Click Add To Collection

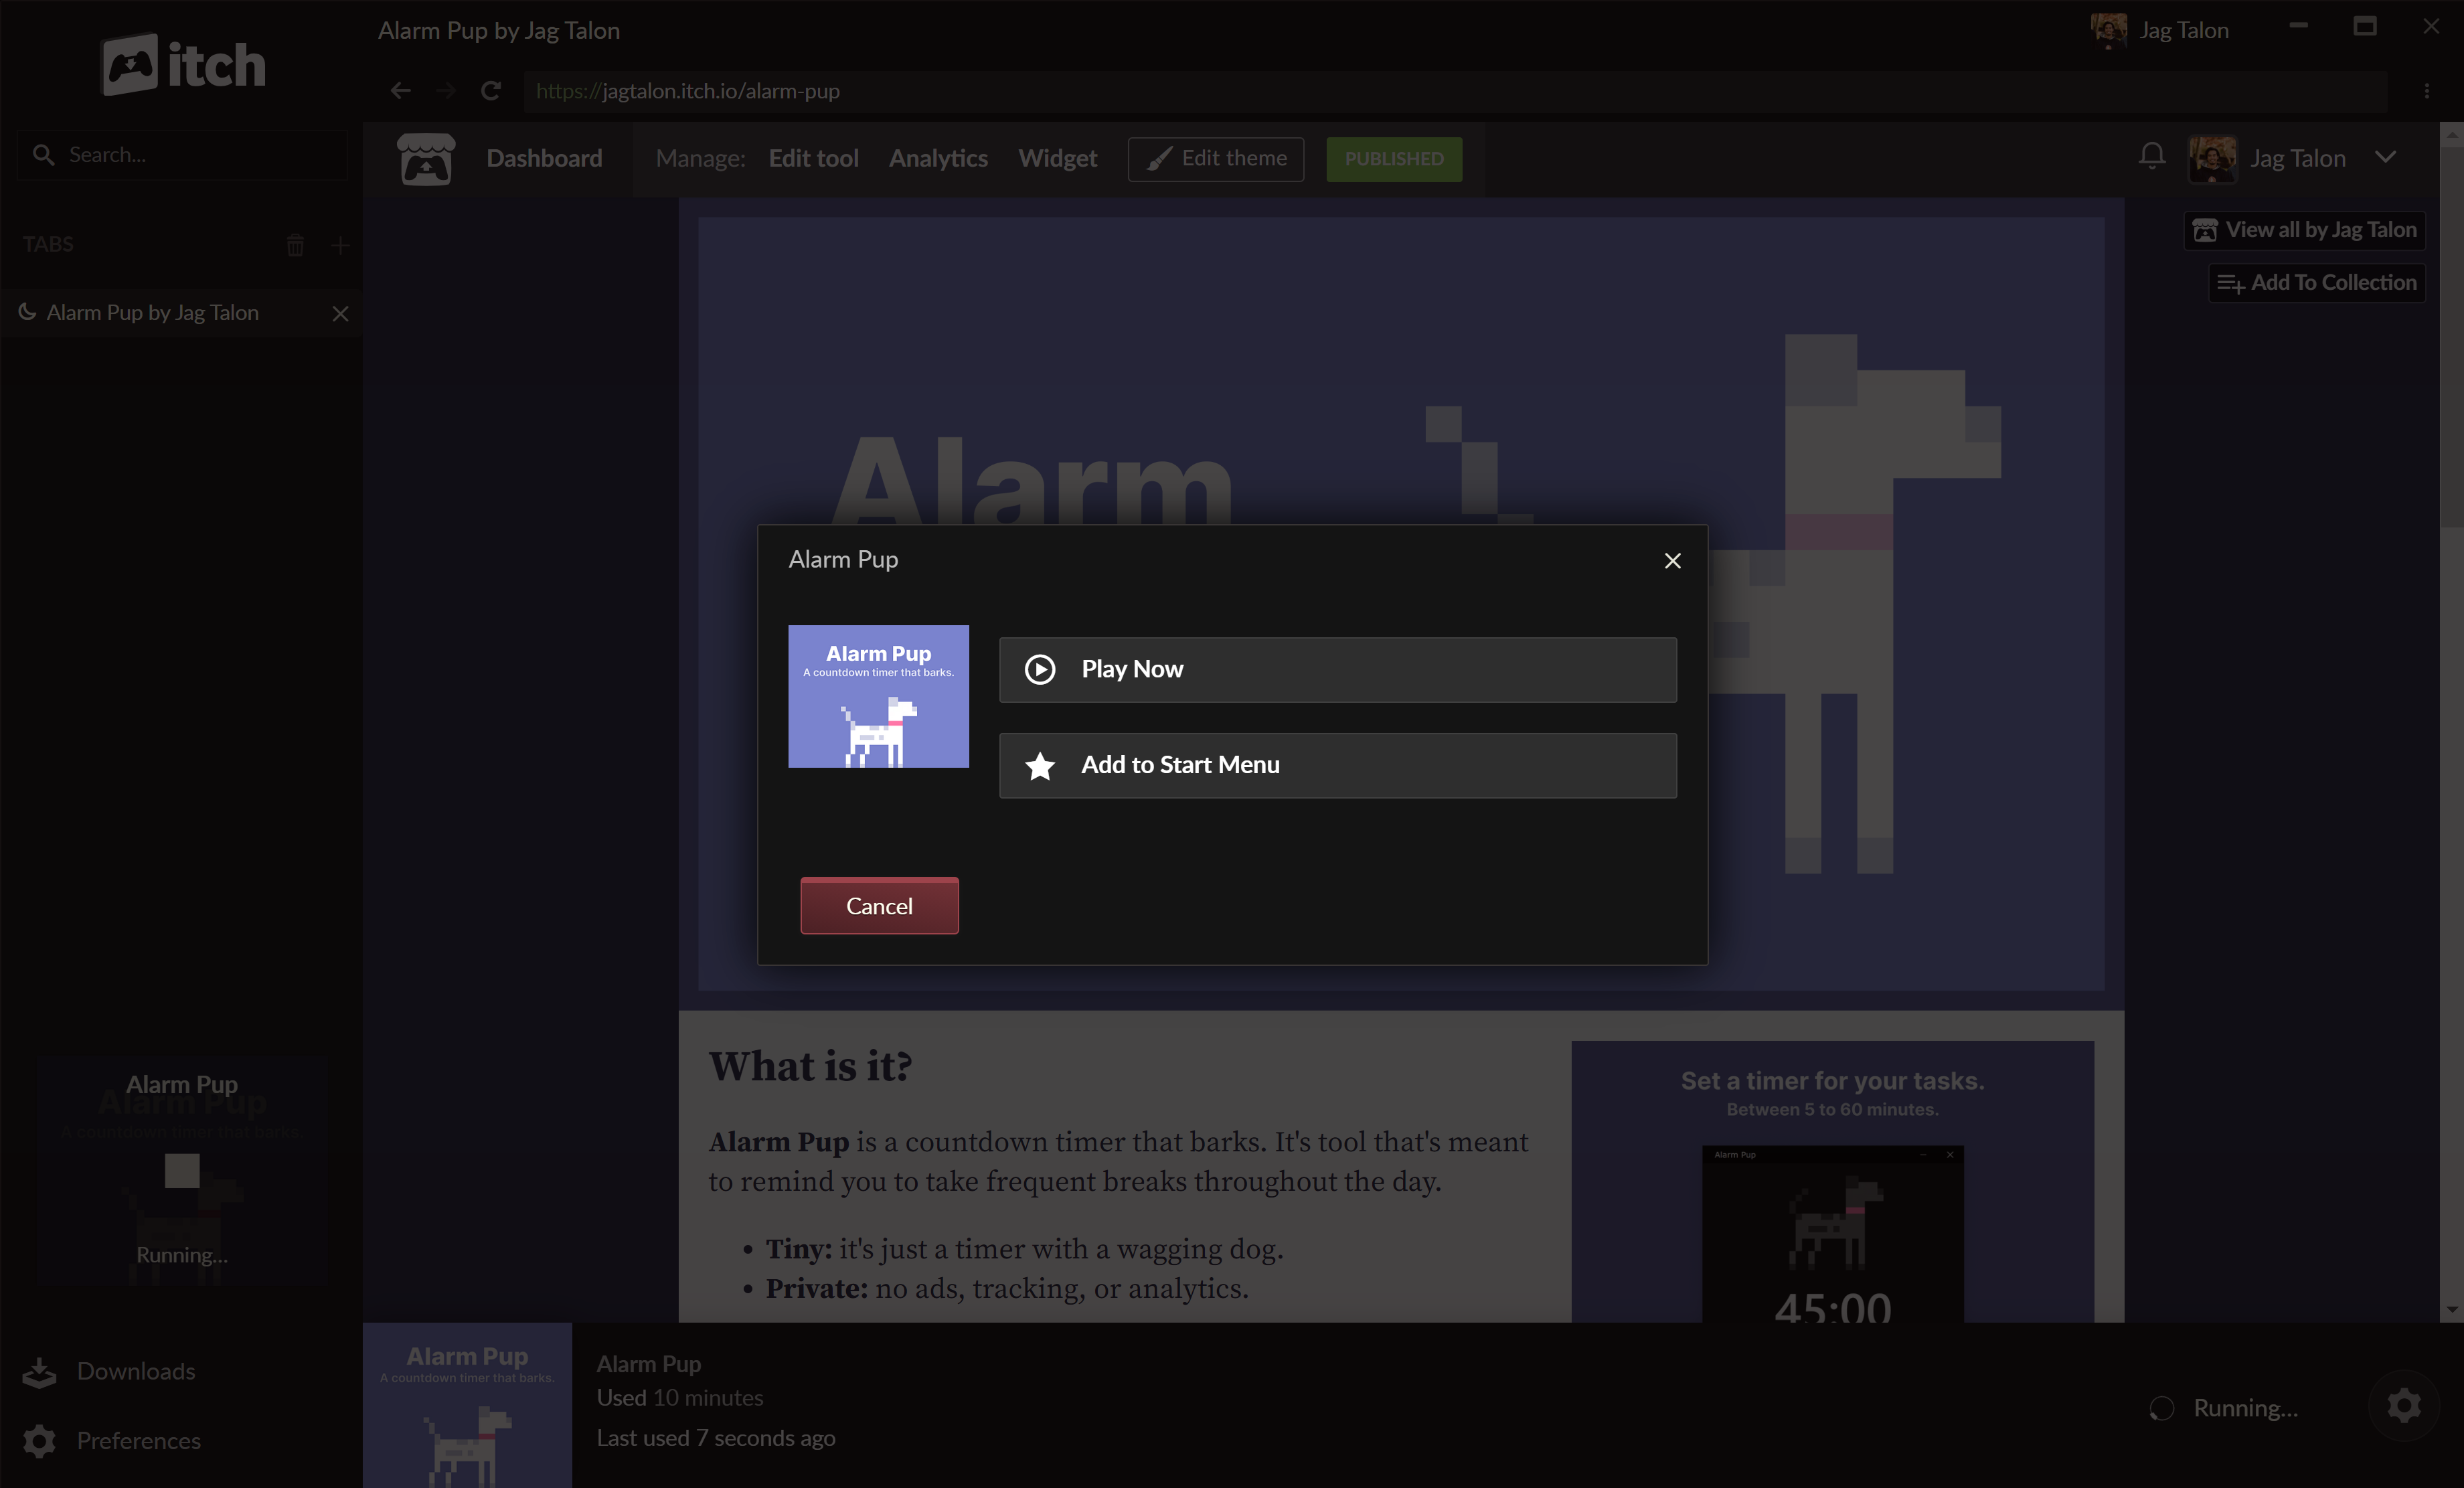2317,283
